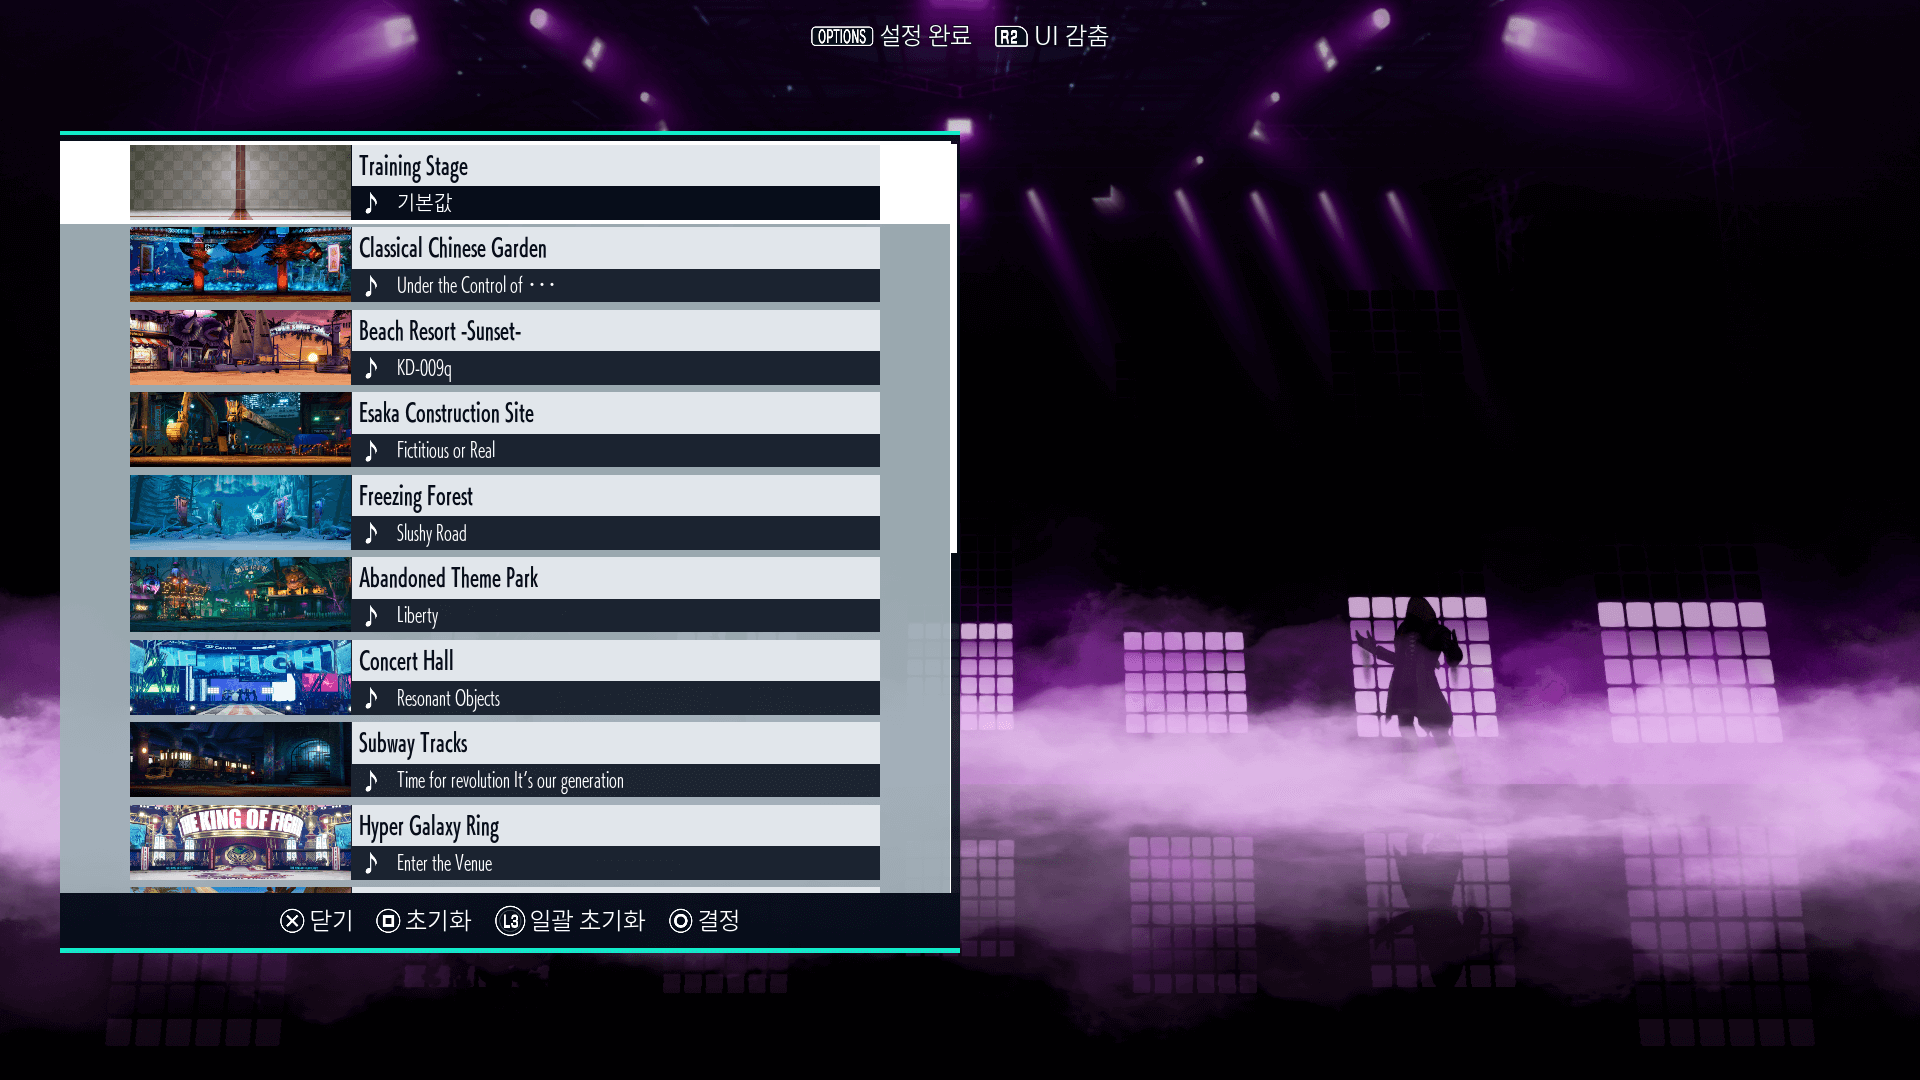Viewport: 1920px width, 1080px height.
Task: Click the L3 button icon for 일괄 초기화
Action: [x=510, y=921]
